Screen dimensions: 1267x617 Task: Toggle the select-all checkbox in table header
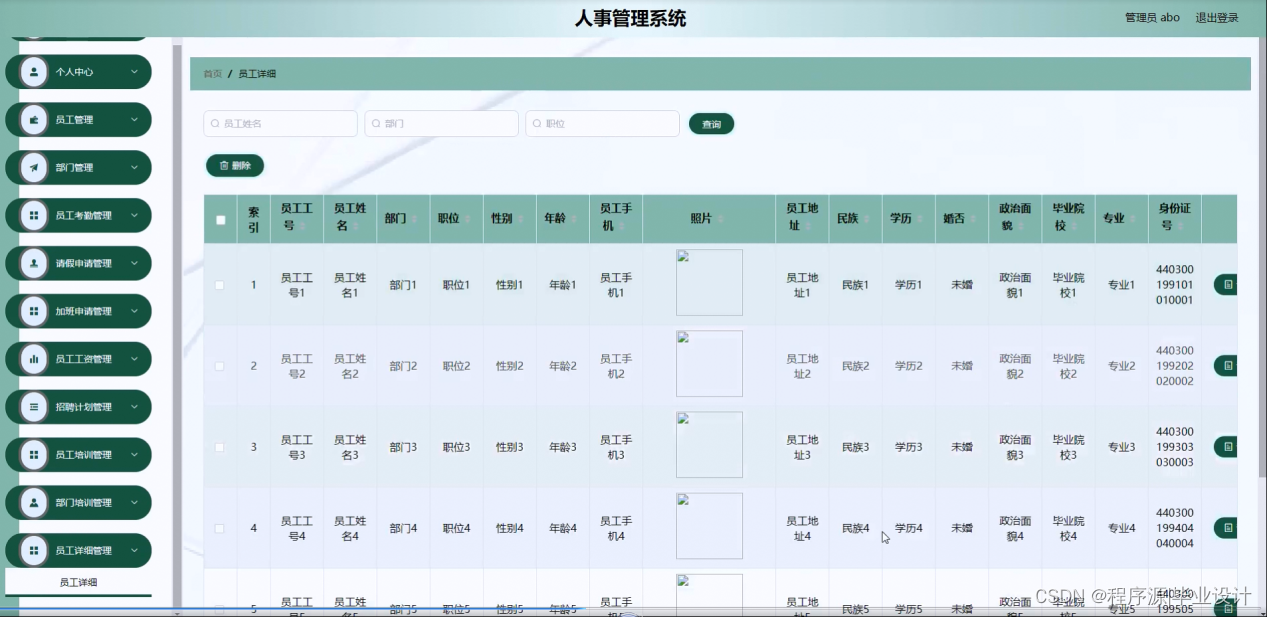point(221,220)
